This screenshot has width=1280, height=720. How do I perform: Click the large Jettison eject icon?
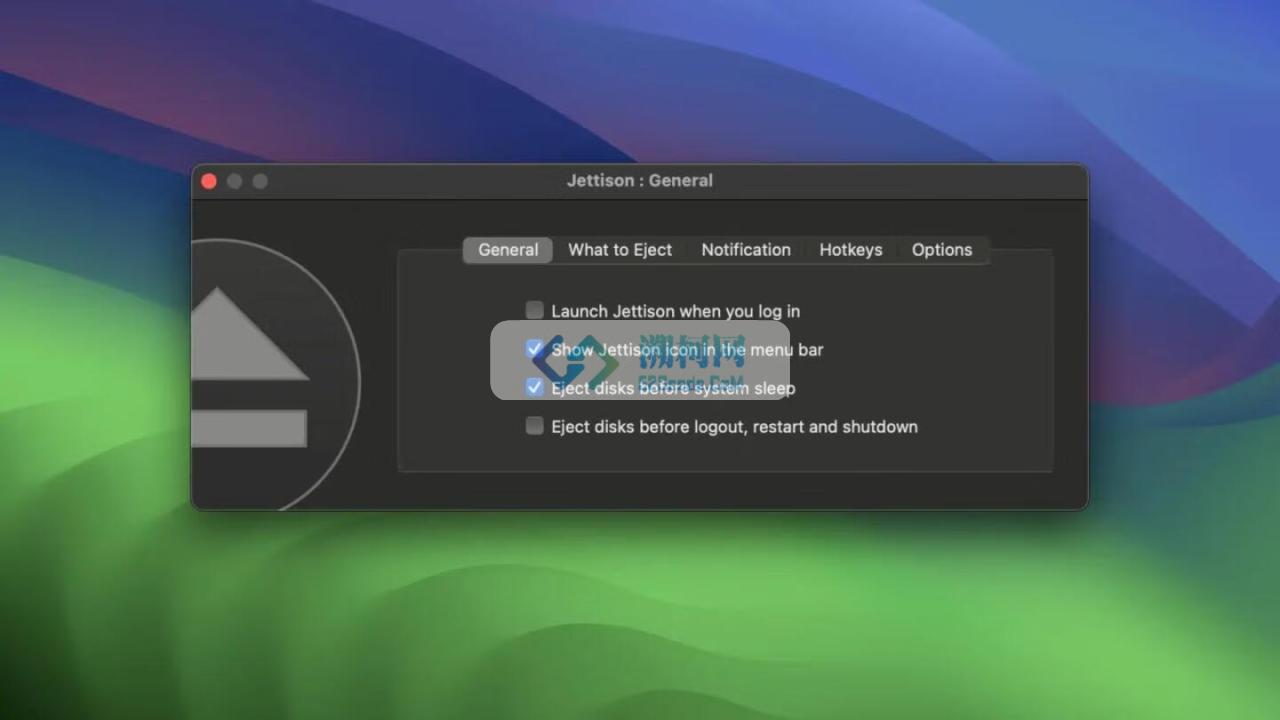[274, 375]
